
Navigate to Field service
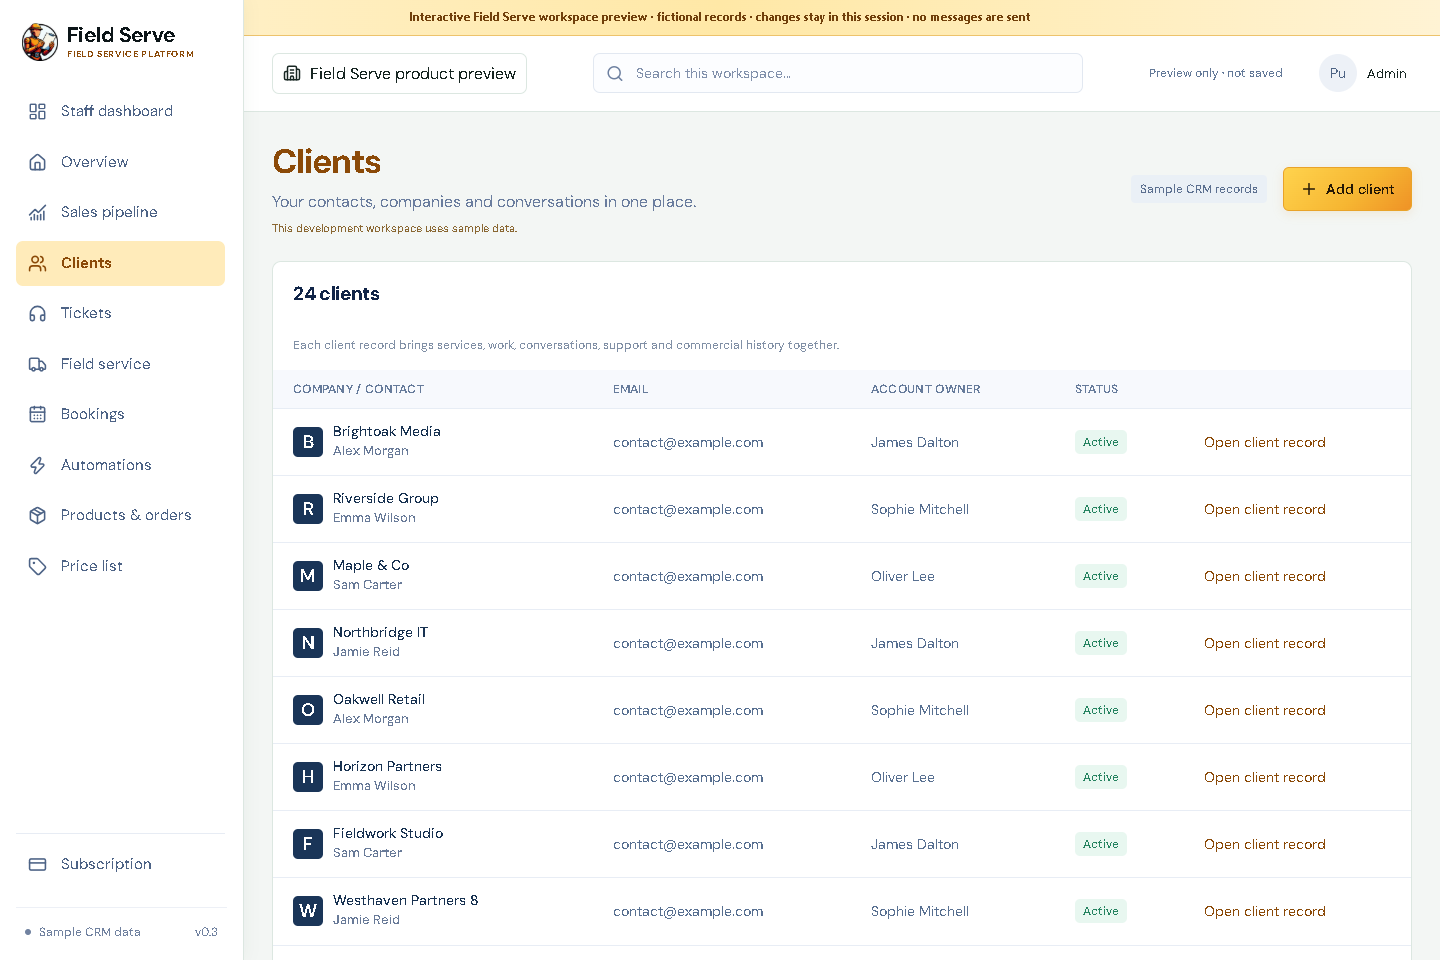(120, 364)
